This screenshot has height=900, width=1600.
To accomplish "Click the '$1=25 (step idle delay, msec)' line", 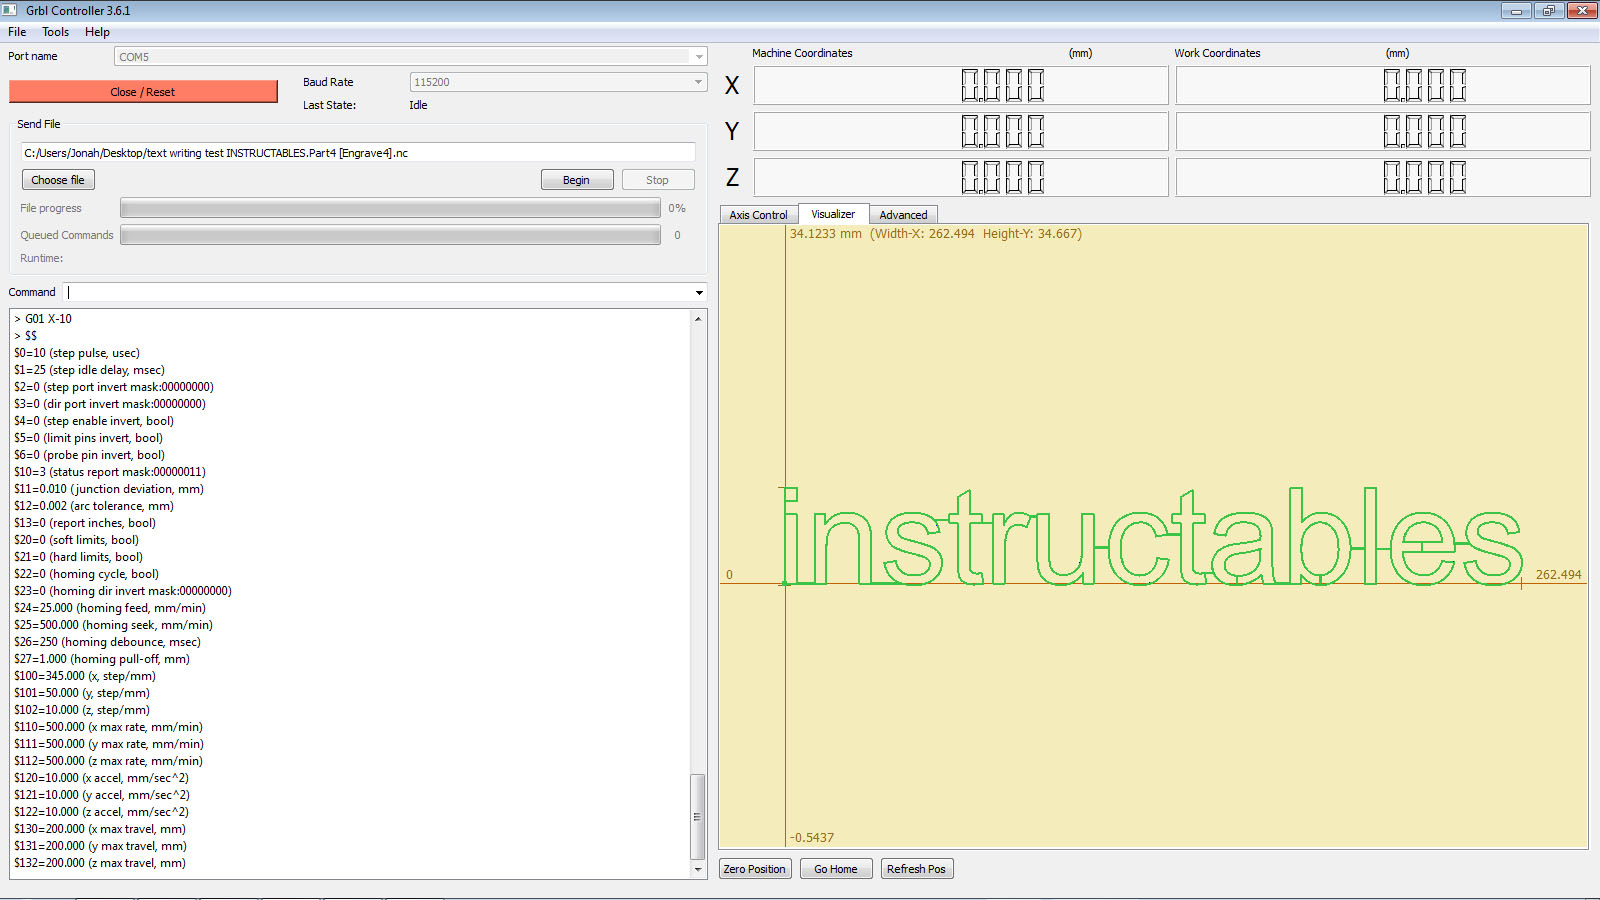I will pos(89,370).
